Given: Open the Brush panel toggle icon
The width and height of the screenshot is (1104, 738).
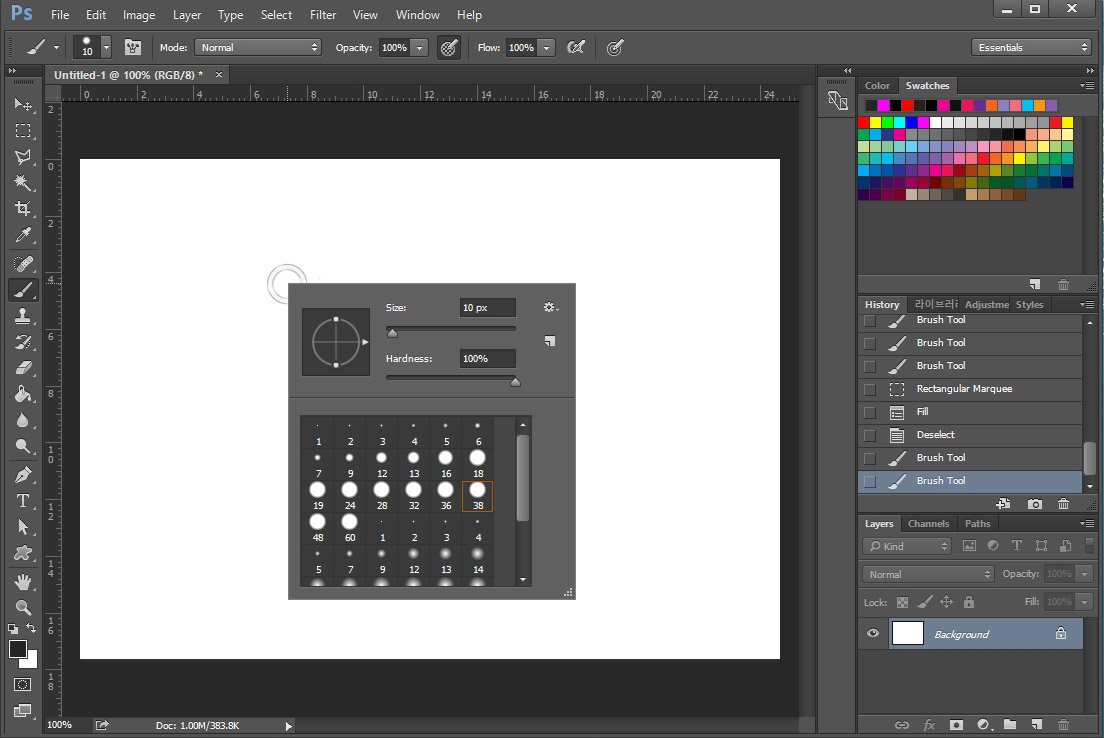Looking at the screenshot, I should (132, 47).
